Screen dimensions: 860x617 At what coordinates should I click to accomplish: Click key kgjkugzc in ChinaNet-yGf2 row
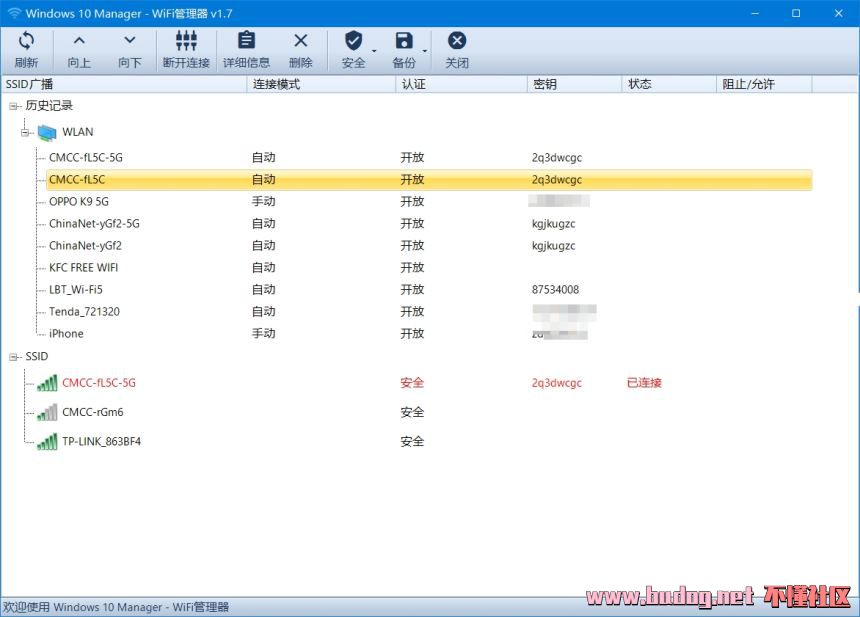553,246
